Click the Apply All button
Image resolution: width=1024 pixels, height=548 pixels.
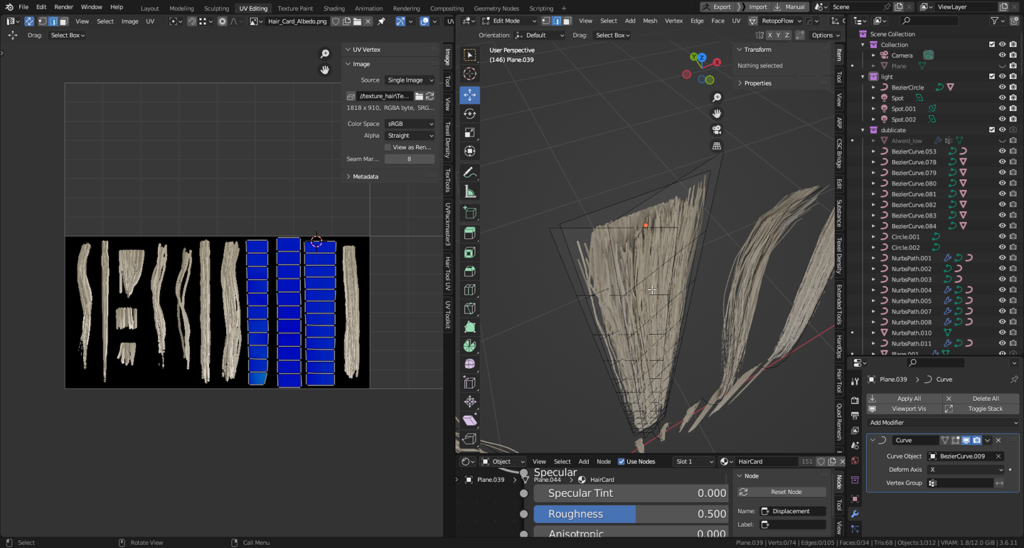[x=908, y=398]
